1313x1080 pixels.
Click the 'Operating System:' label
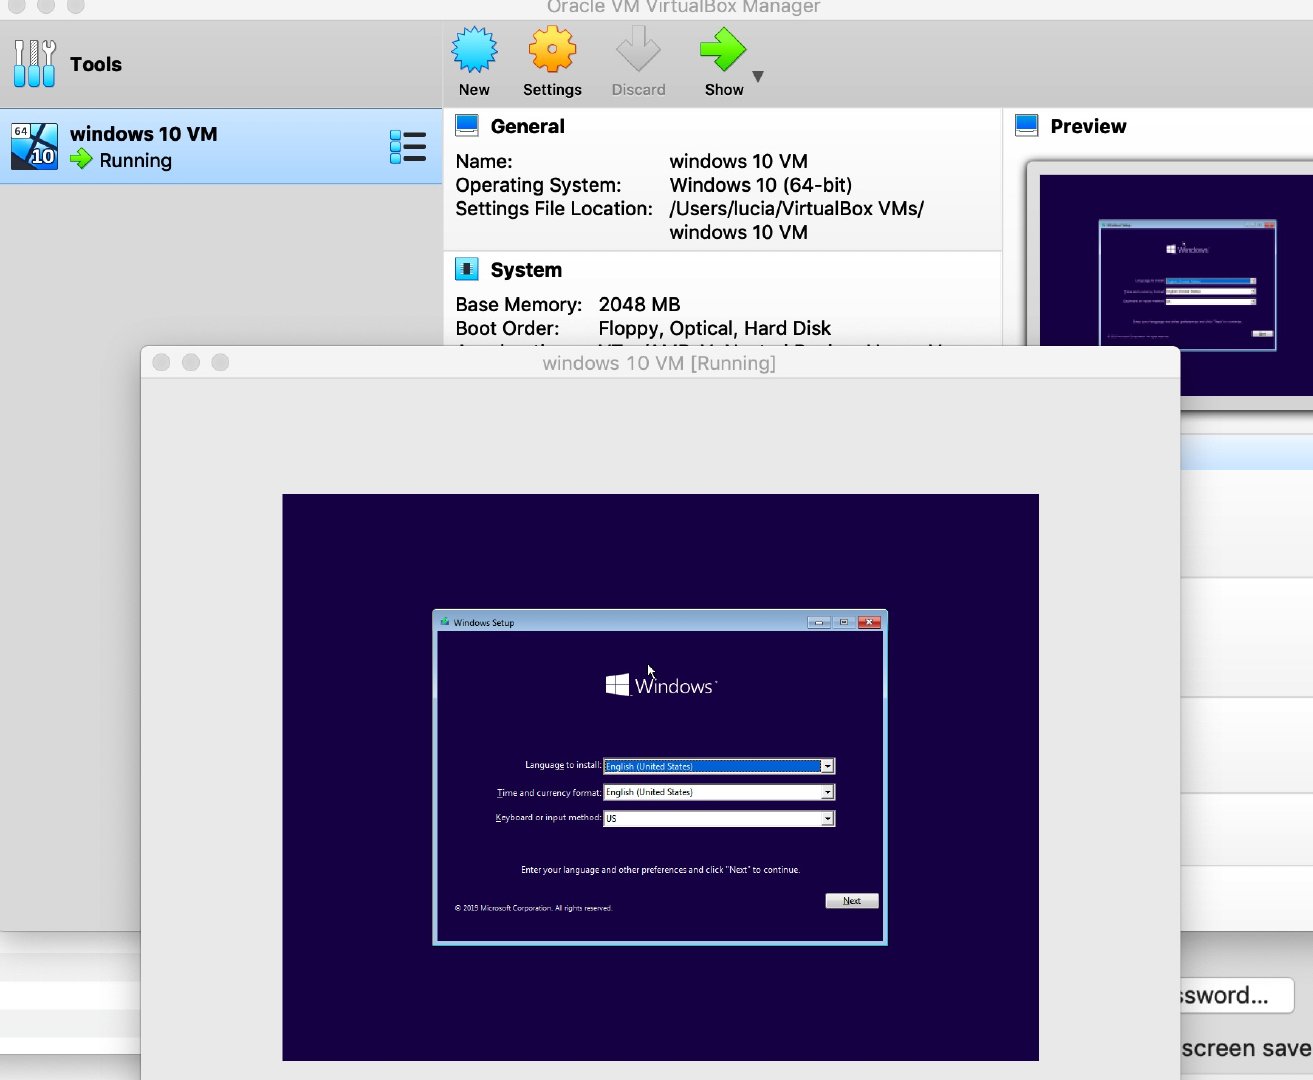tap(538, 185)
